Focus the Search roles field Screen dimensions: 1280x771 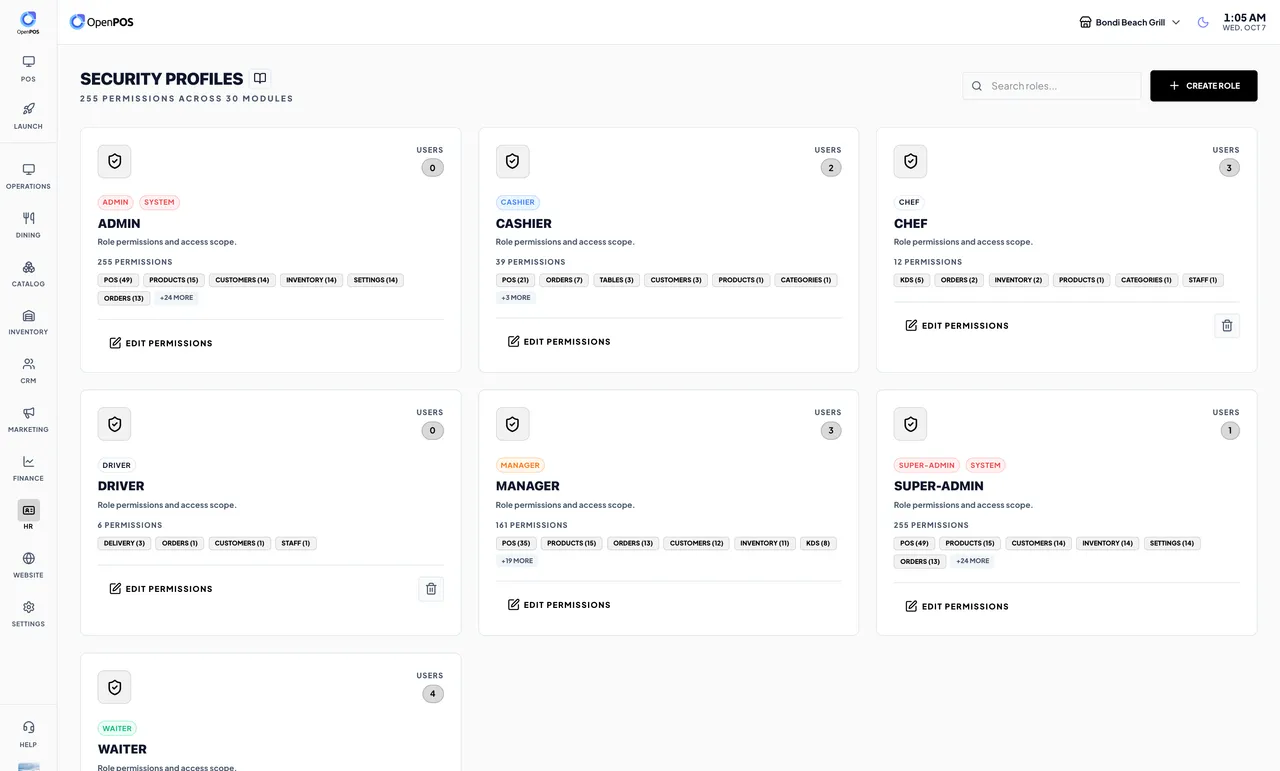tap(1052, 86)
